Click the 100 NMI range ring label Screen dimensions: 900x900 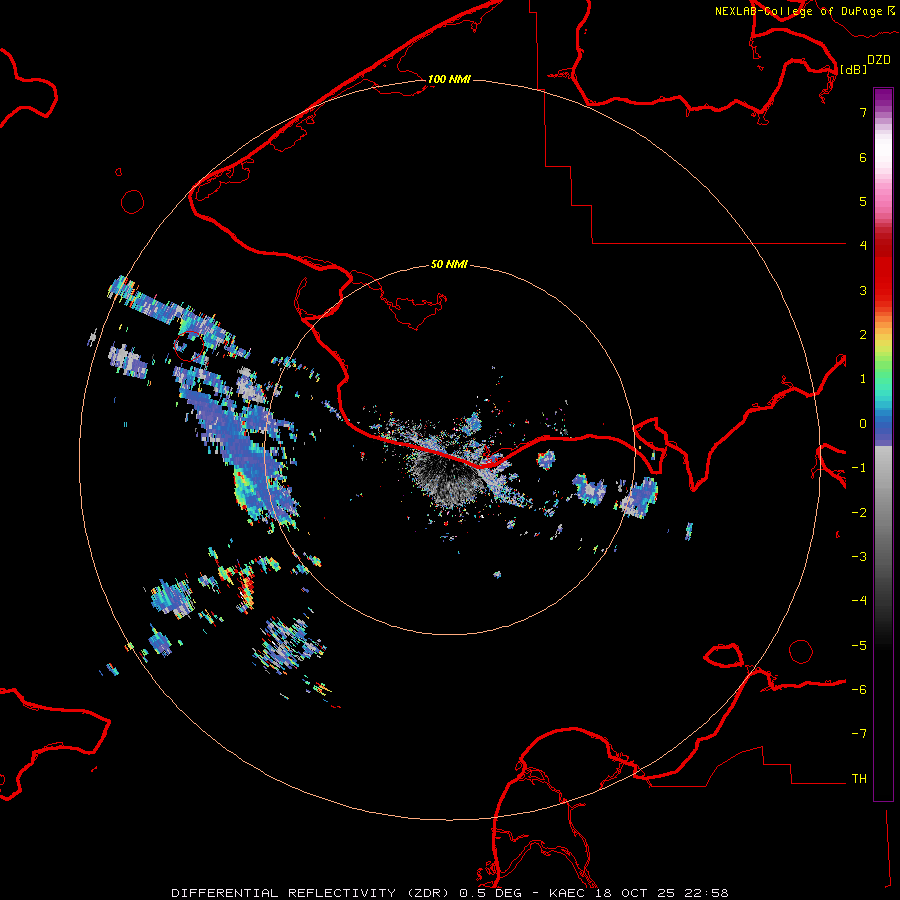tap(449, 79)
